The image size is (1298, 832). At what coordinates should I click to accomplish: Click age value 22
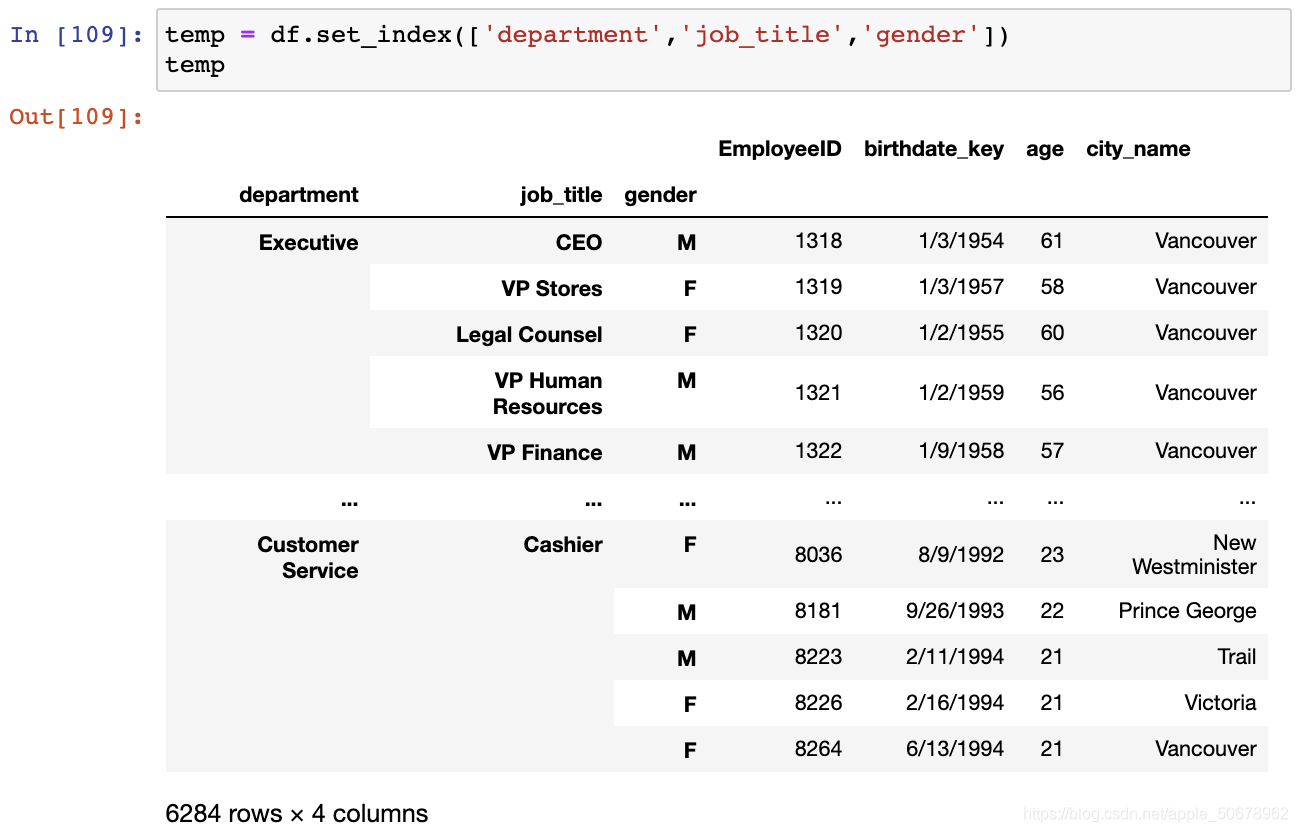click(1052, 611)
